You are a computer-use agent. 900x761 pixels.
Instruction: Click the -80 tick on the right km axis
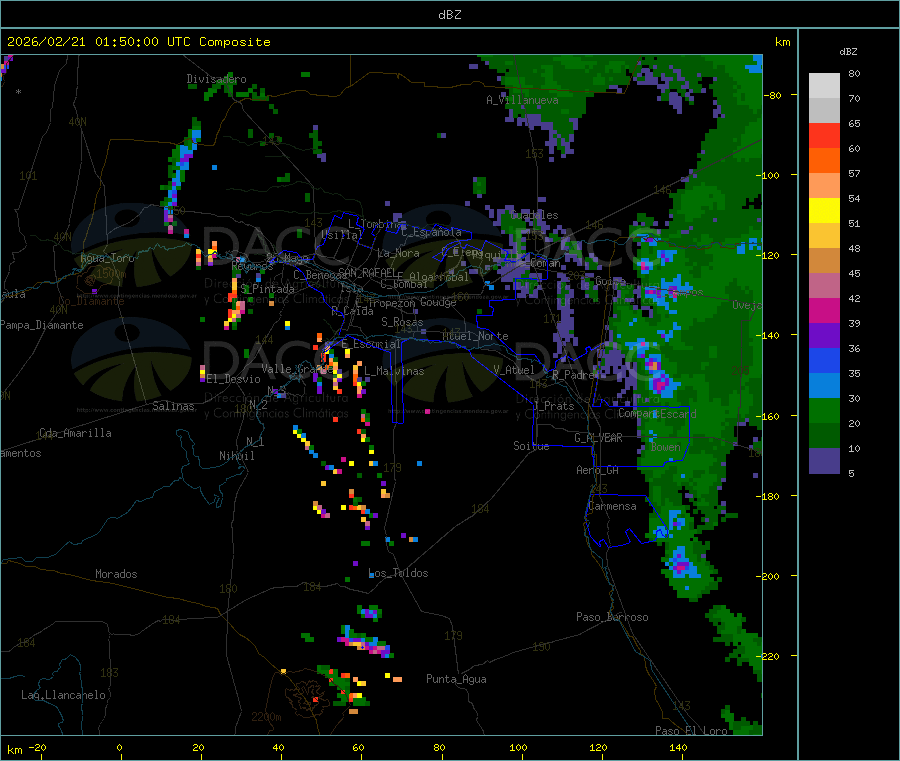tap(772, 95)
